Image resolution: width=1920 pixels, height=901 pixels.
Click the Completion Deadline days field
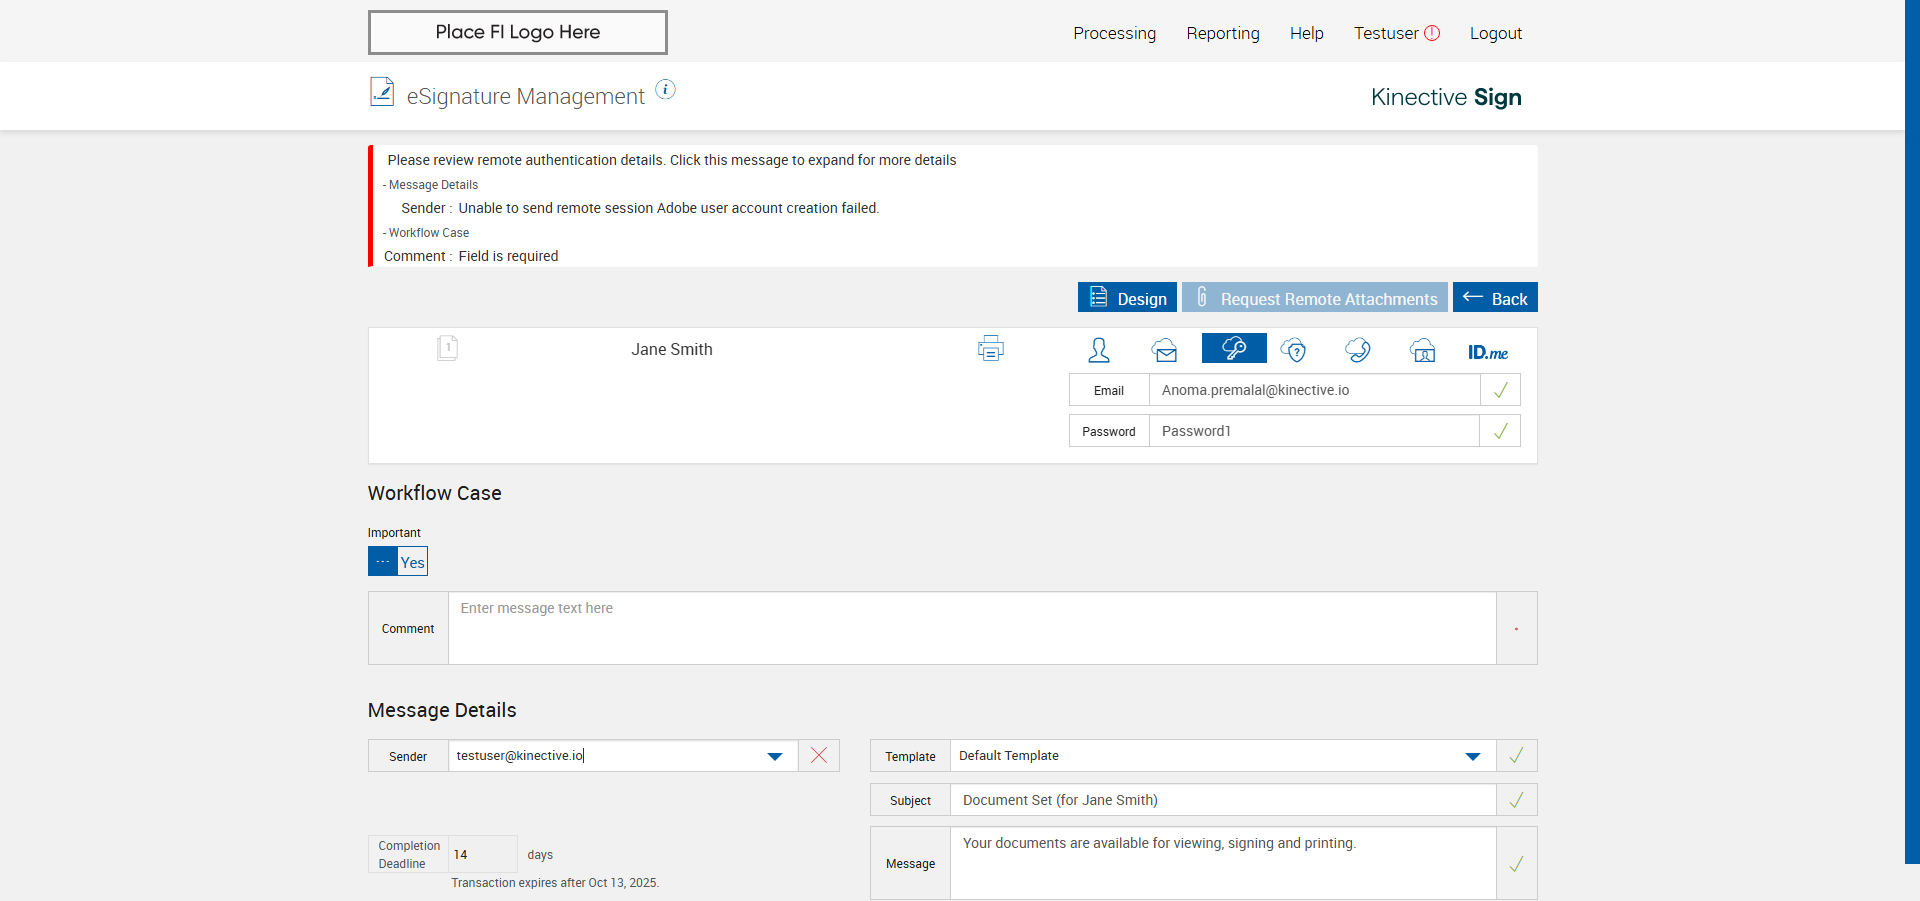tap(482, 854)
